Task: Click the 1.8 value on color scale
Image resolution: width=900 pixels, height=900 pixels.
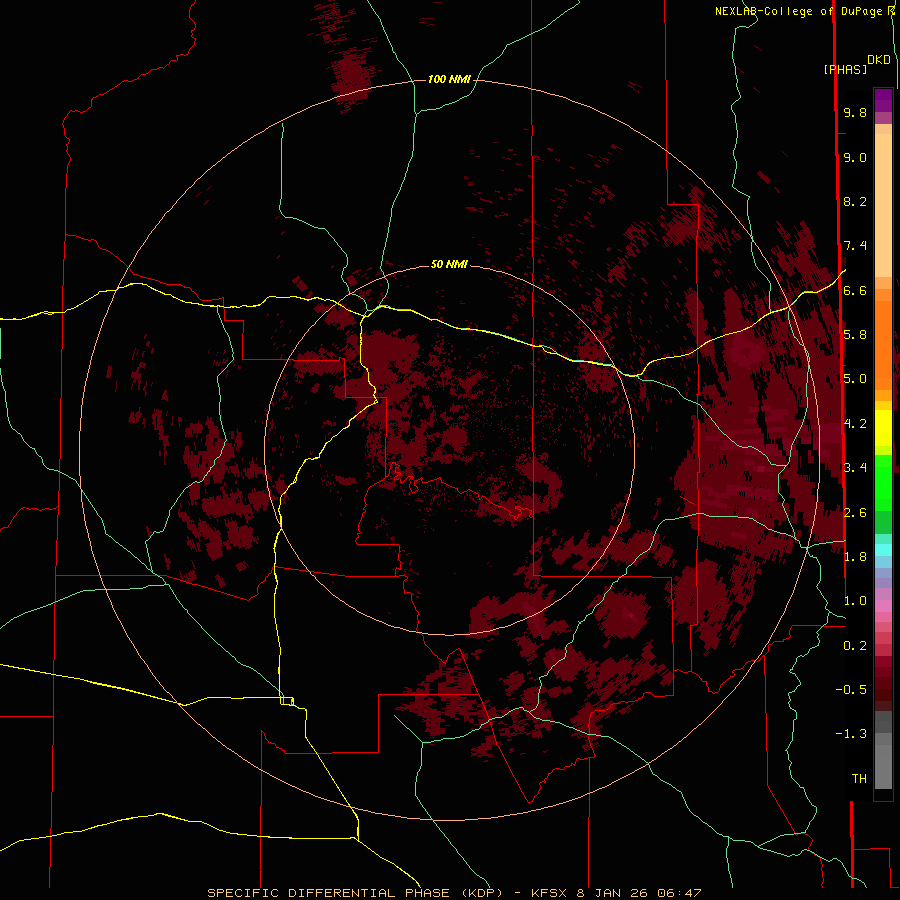Action: tap(855, 557)
